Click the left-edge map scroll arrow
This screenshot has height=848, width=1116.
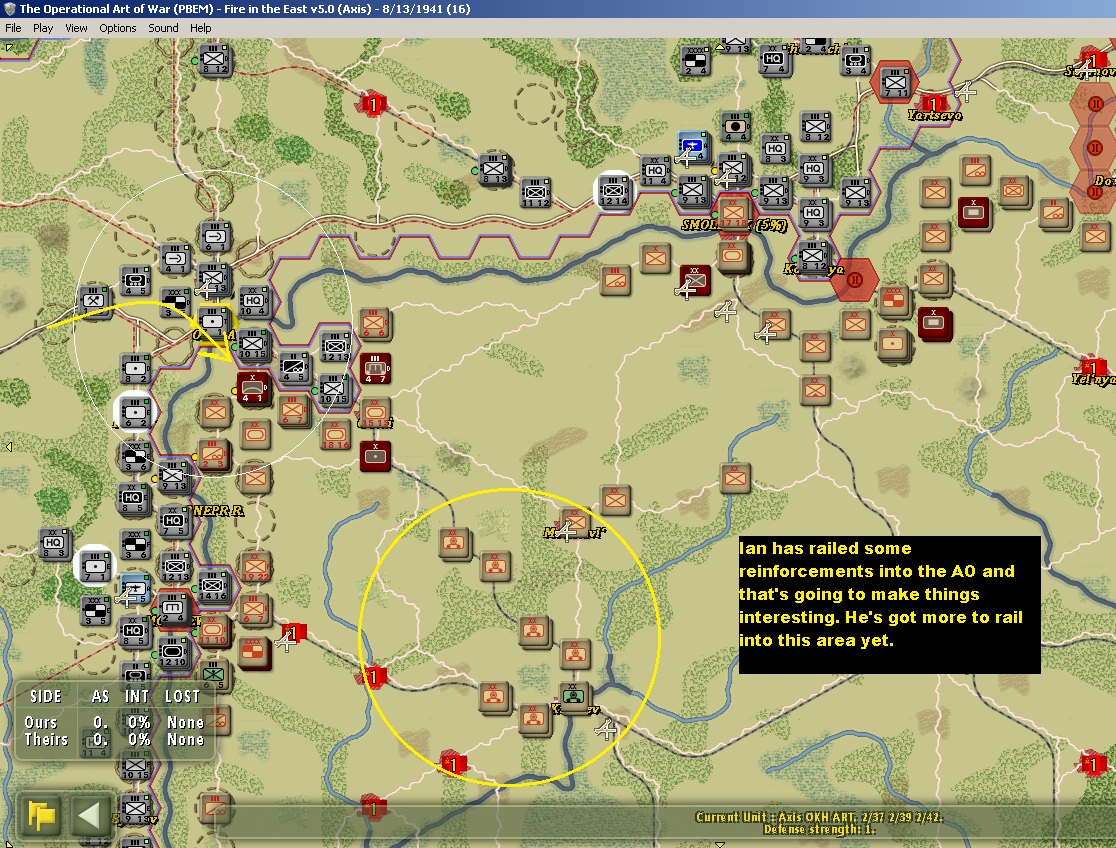click(x=9, y=446)
